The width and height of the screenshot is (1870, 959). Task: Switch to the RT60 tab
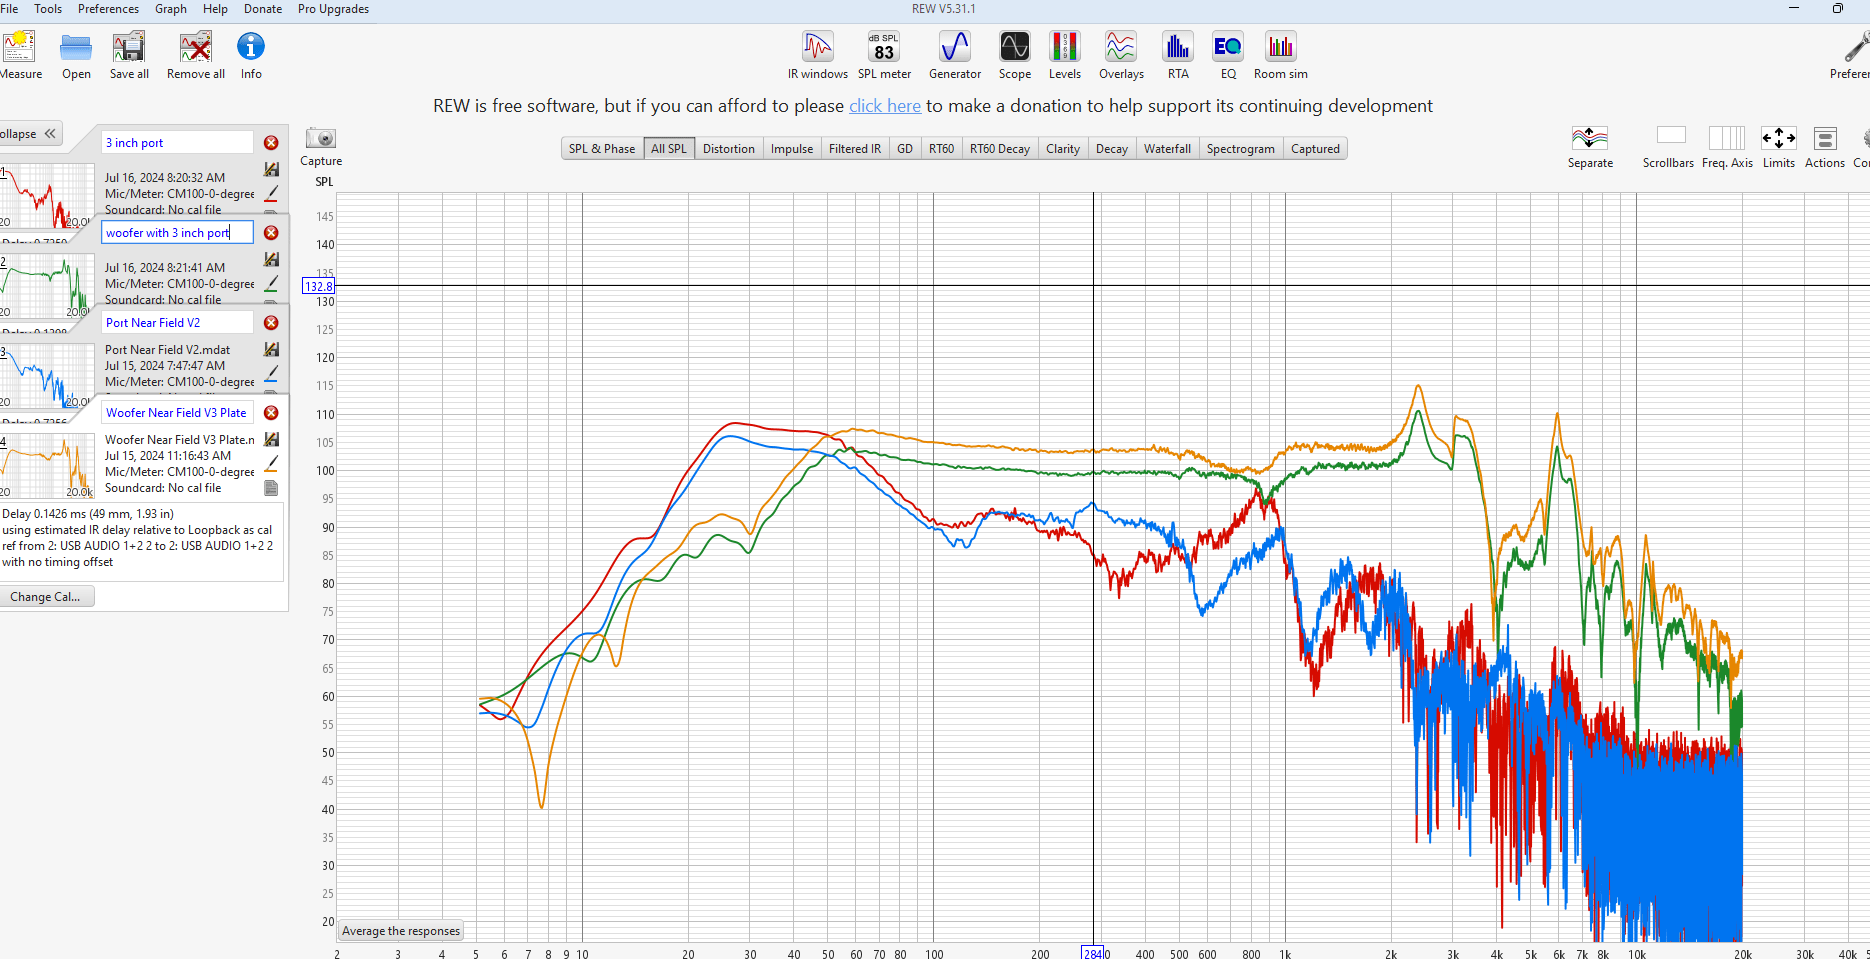941,149
